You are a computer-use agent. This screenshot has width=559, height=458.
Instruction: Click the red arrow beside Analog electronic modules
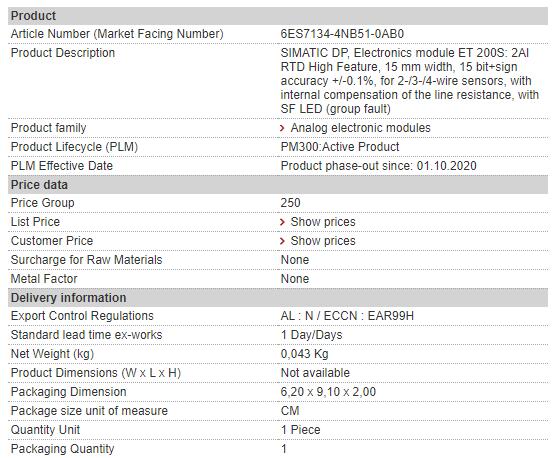[282, 128]
